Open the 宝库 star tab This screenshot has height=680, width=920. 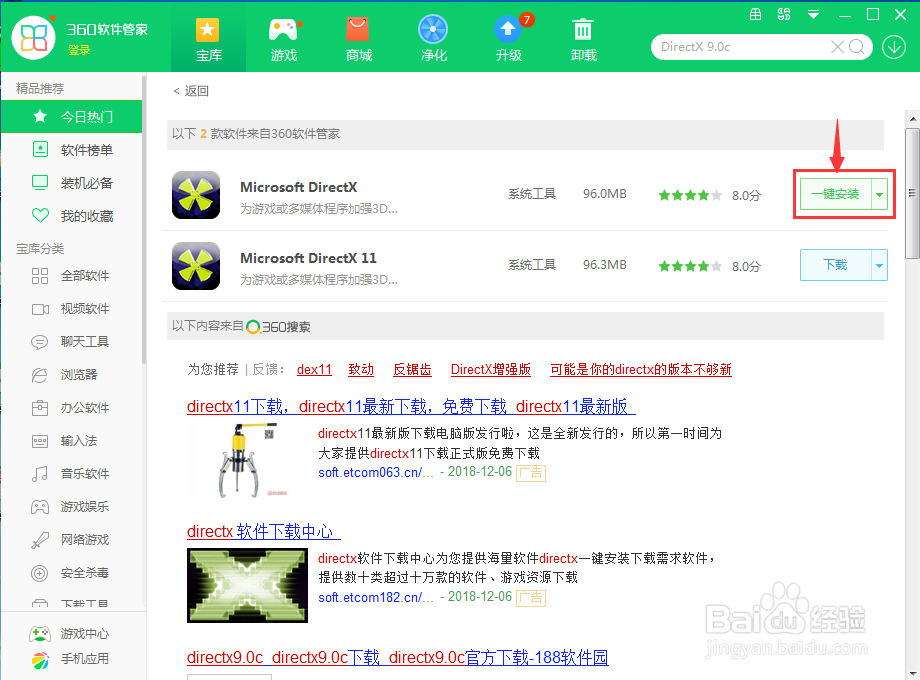tap(208, 40)
